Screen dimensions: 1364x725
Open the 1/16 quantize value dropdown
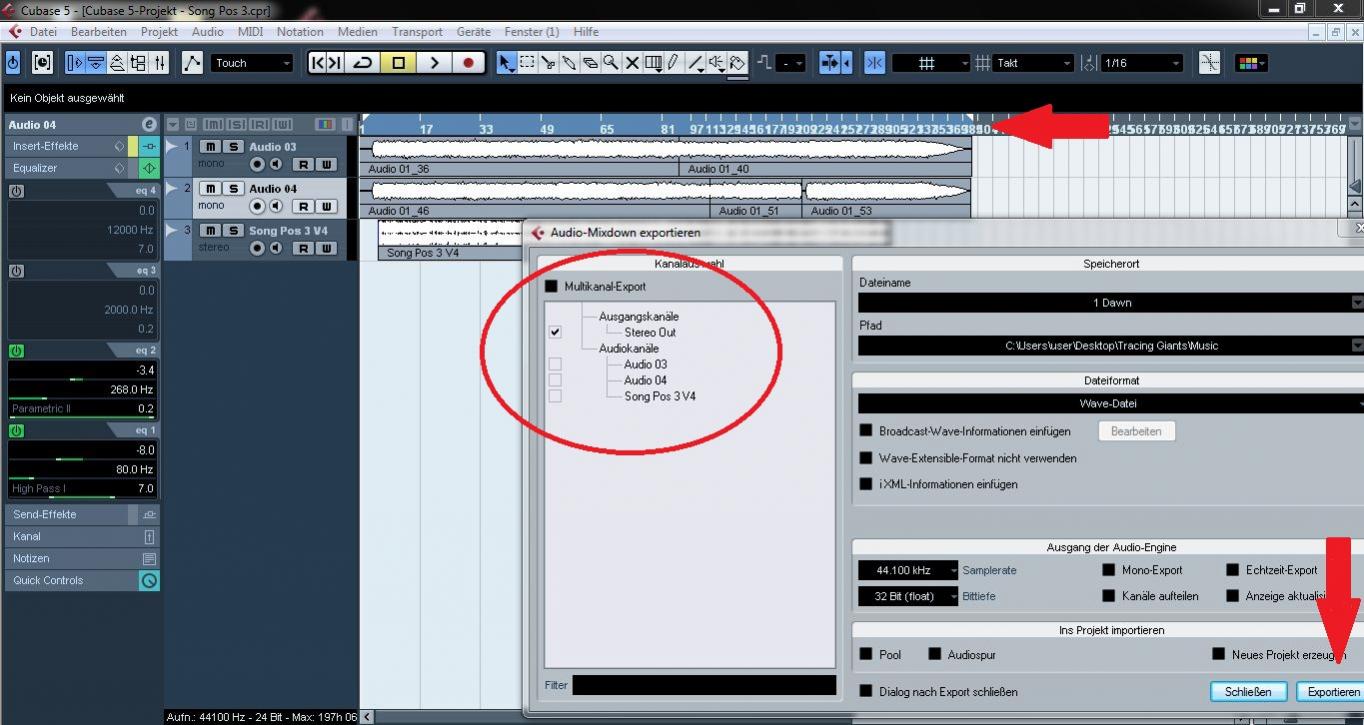[x=1142, y=63]
